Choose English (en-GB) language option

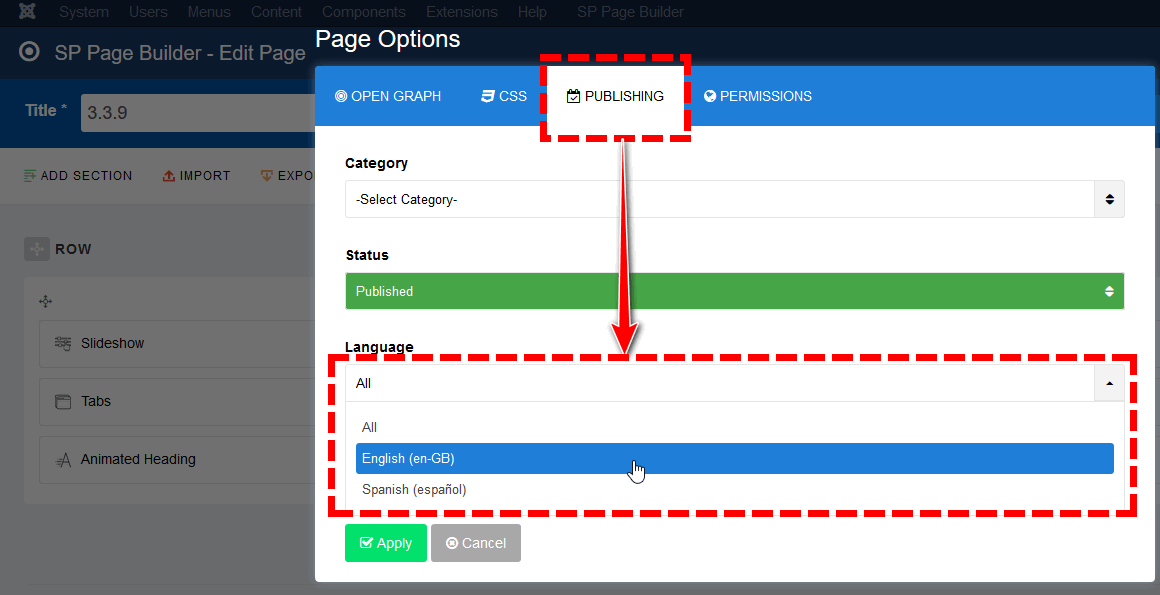click(x=735, y=458)
